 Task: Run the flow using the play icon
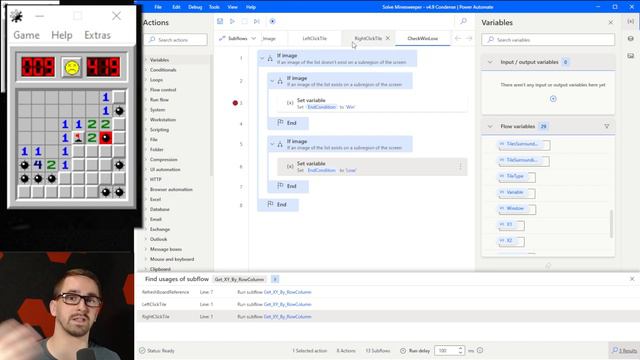pos(232,21)
